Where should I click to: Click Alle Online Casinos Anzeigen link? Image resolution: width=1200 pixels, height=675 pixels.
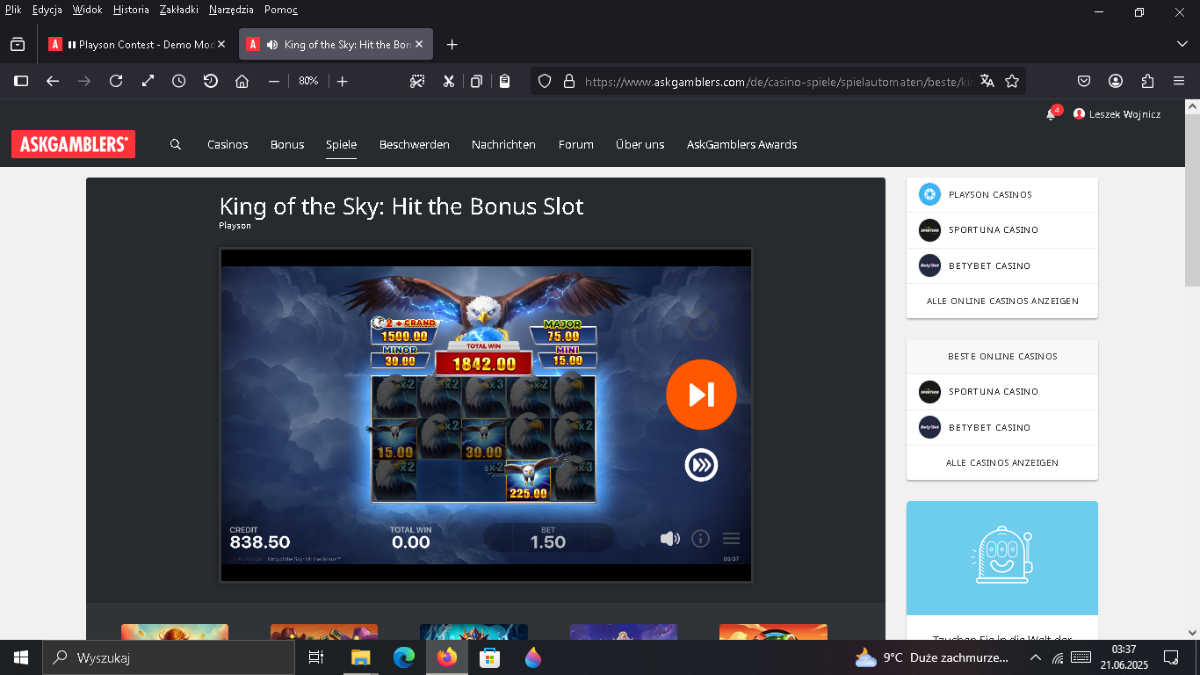pos(1002,301)
